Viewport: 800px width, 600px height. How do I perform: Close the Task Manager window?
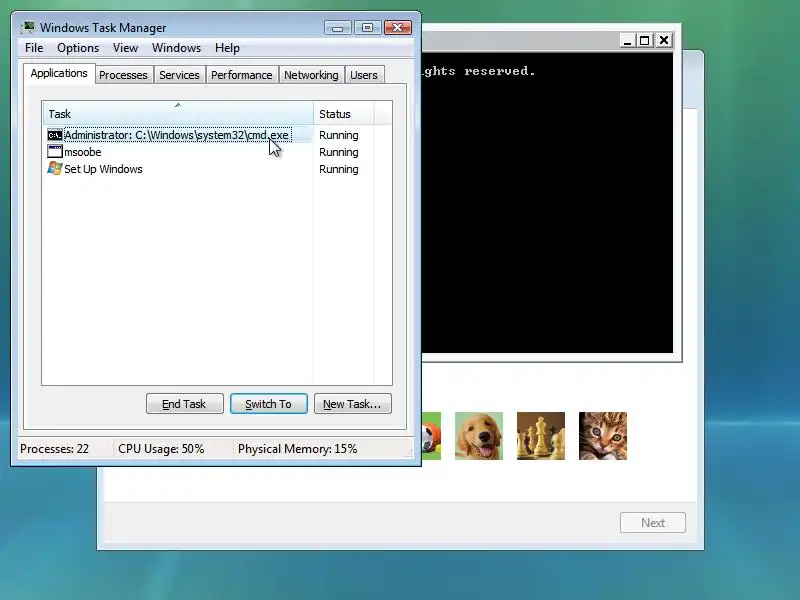pos(398,28)
